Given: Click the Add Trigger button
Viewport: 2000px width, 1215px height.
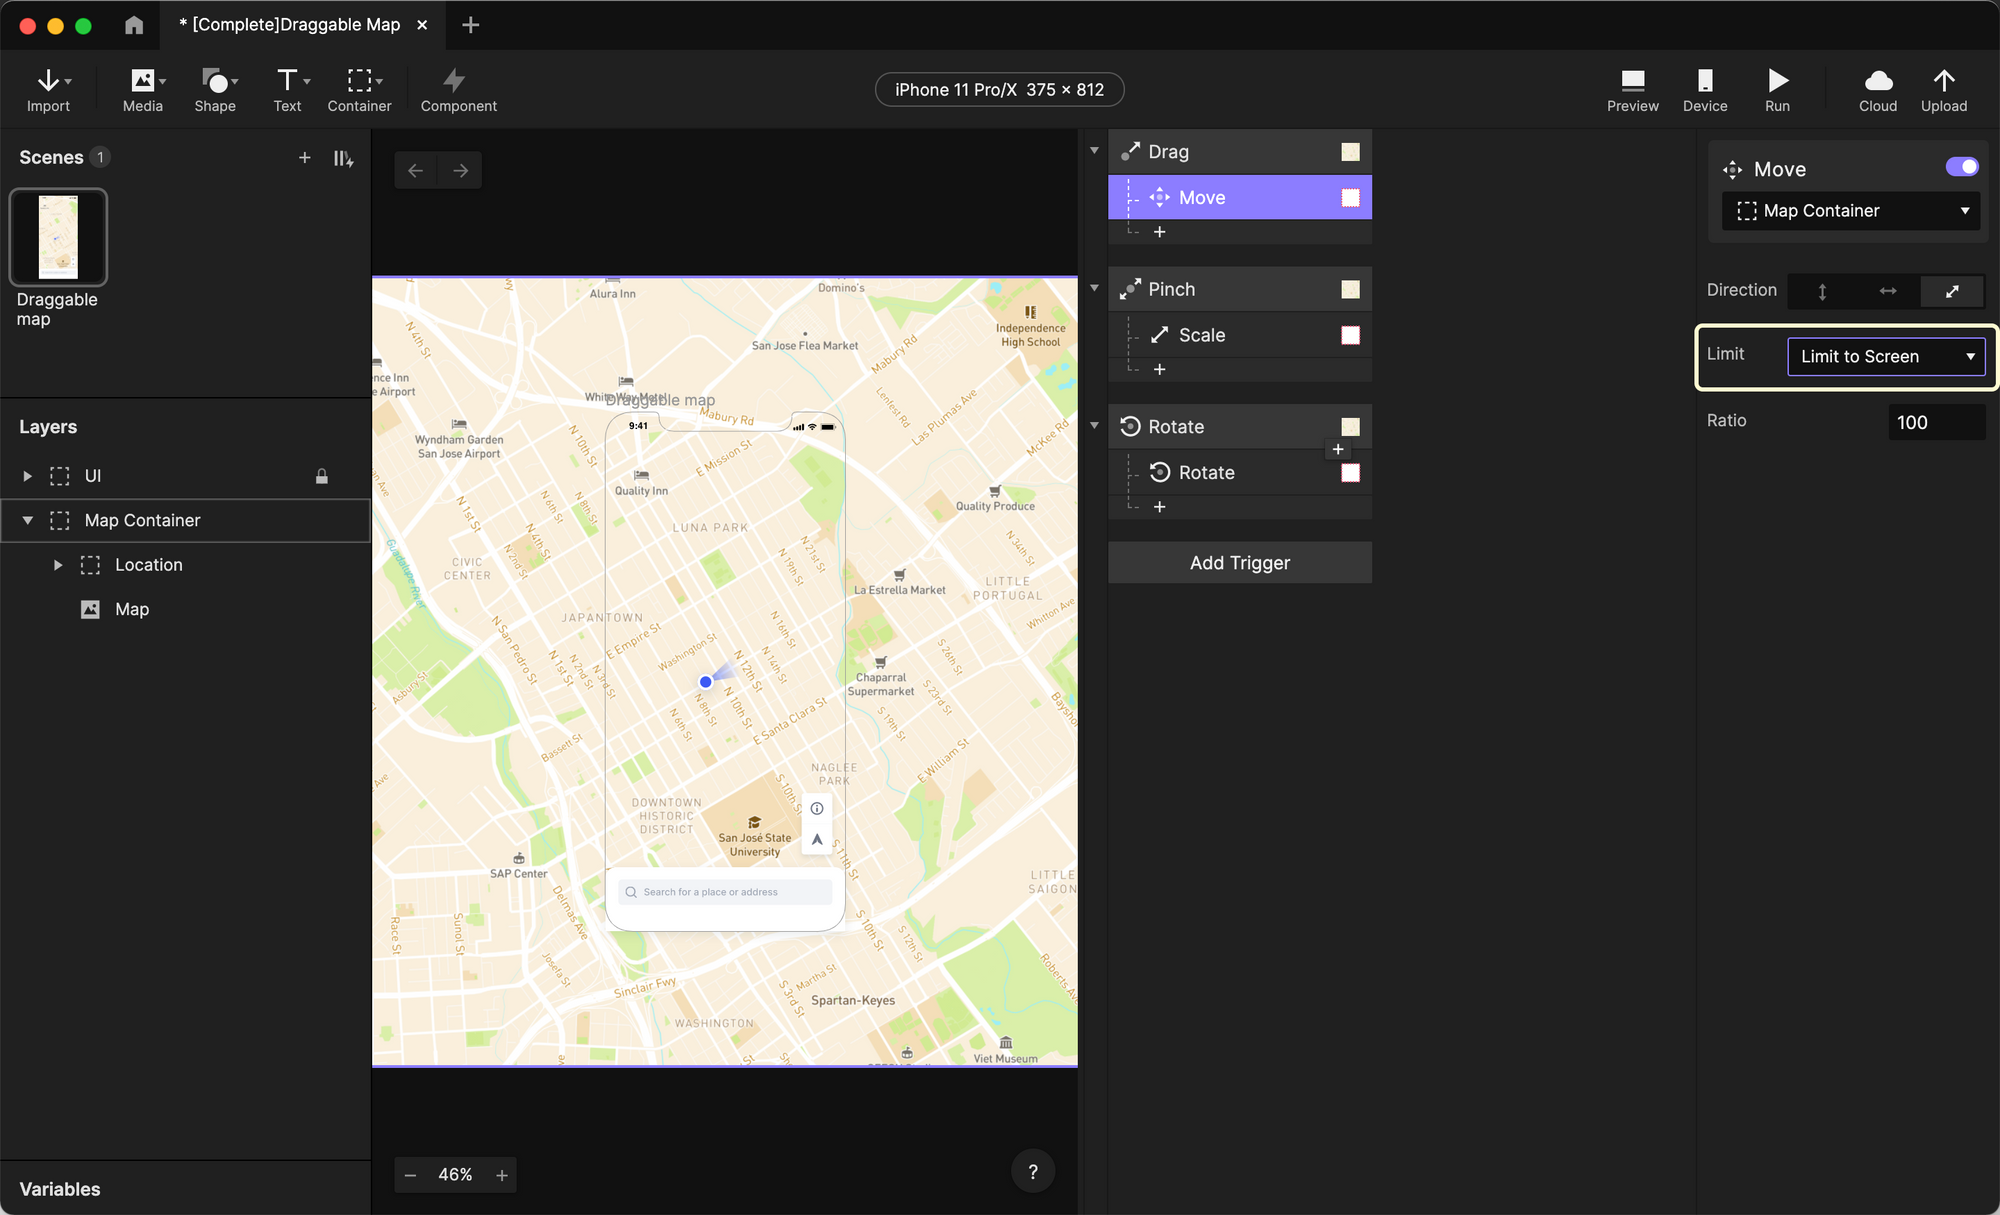Looking at the screenshot, I should (1239, 563).
